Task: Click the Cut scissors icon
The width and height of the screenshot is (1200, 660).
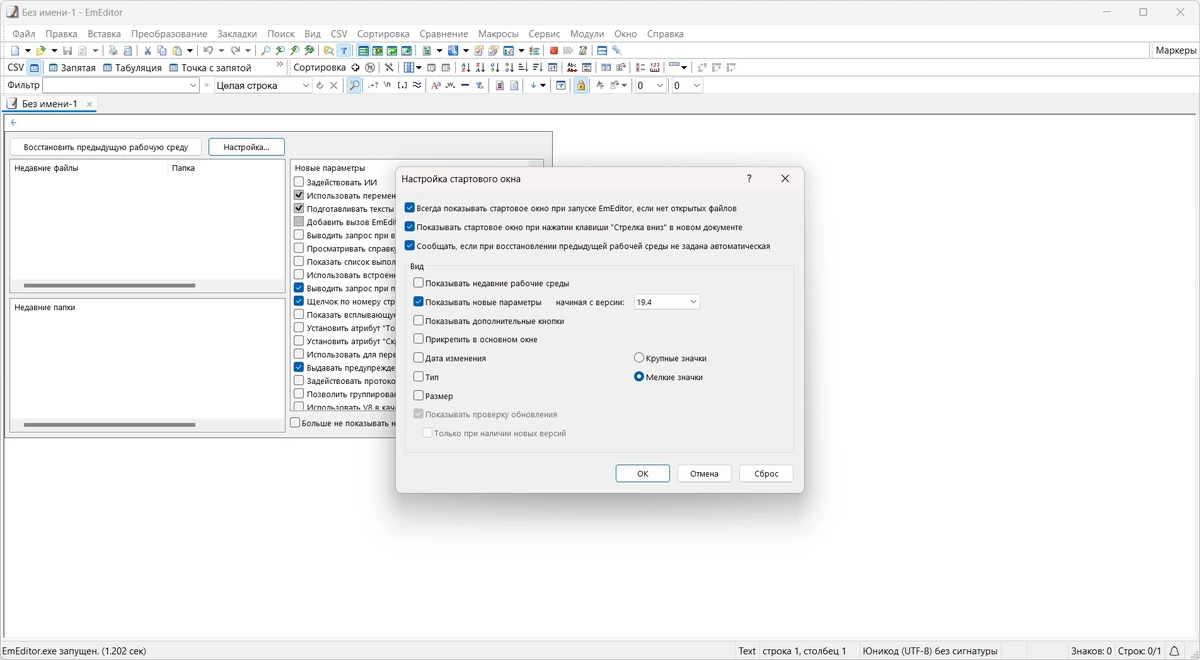Action: coord(148,50)
